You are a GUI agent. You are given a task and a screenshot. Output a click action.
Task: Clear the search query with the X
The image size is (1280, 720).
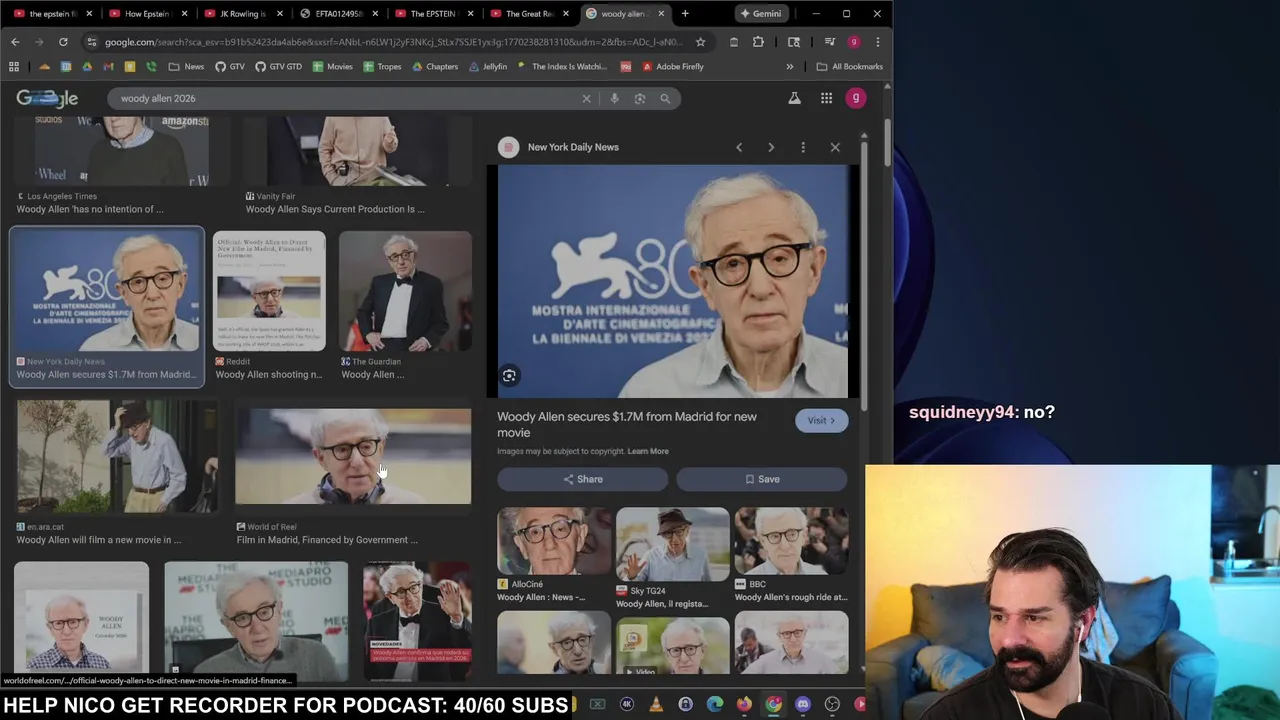coord(587,98)
